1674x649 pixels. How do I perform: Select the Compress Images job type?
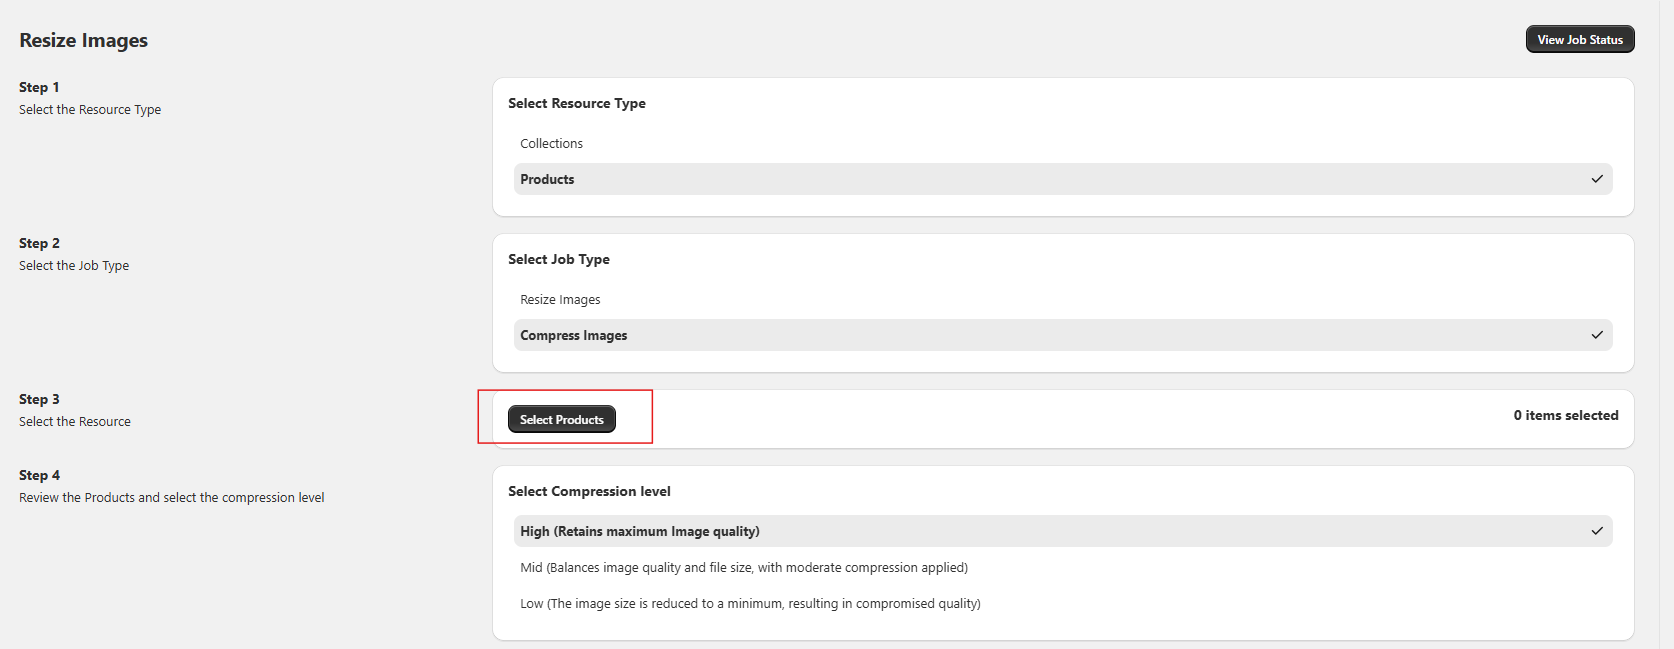(573, 336)
